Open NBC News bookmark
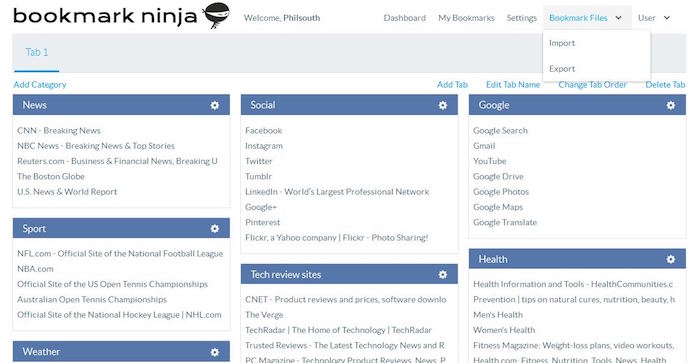This screenshot has height=363, width=700. point(96,146)
